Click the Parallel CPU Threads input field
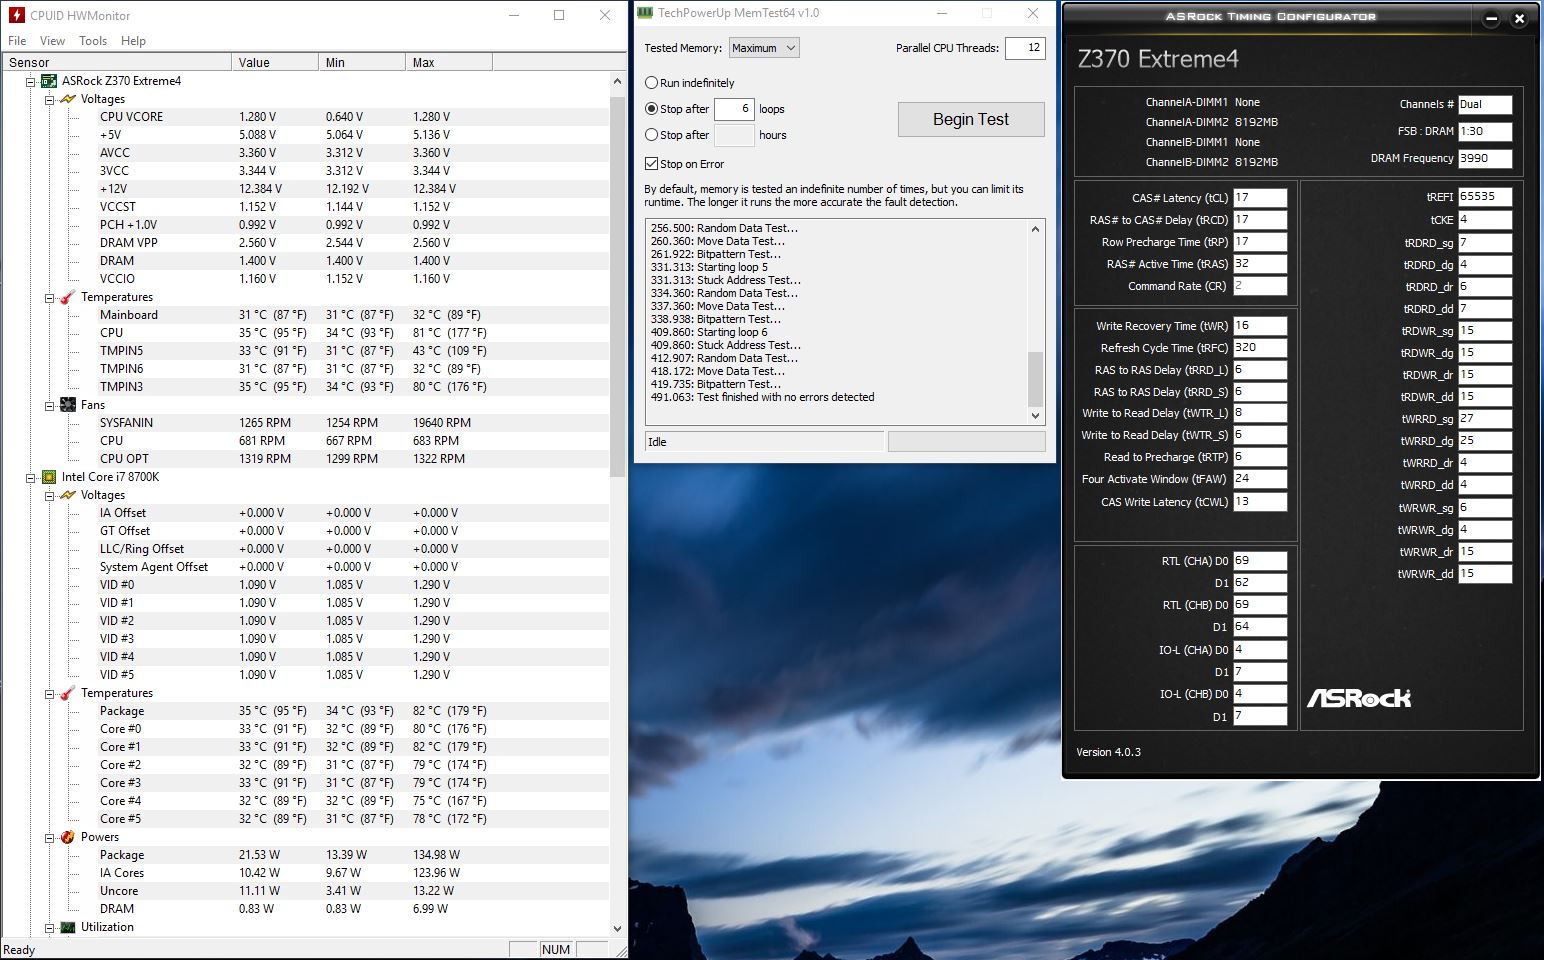1544x960 pixels. point(1025,48)
